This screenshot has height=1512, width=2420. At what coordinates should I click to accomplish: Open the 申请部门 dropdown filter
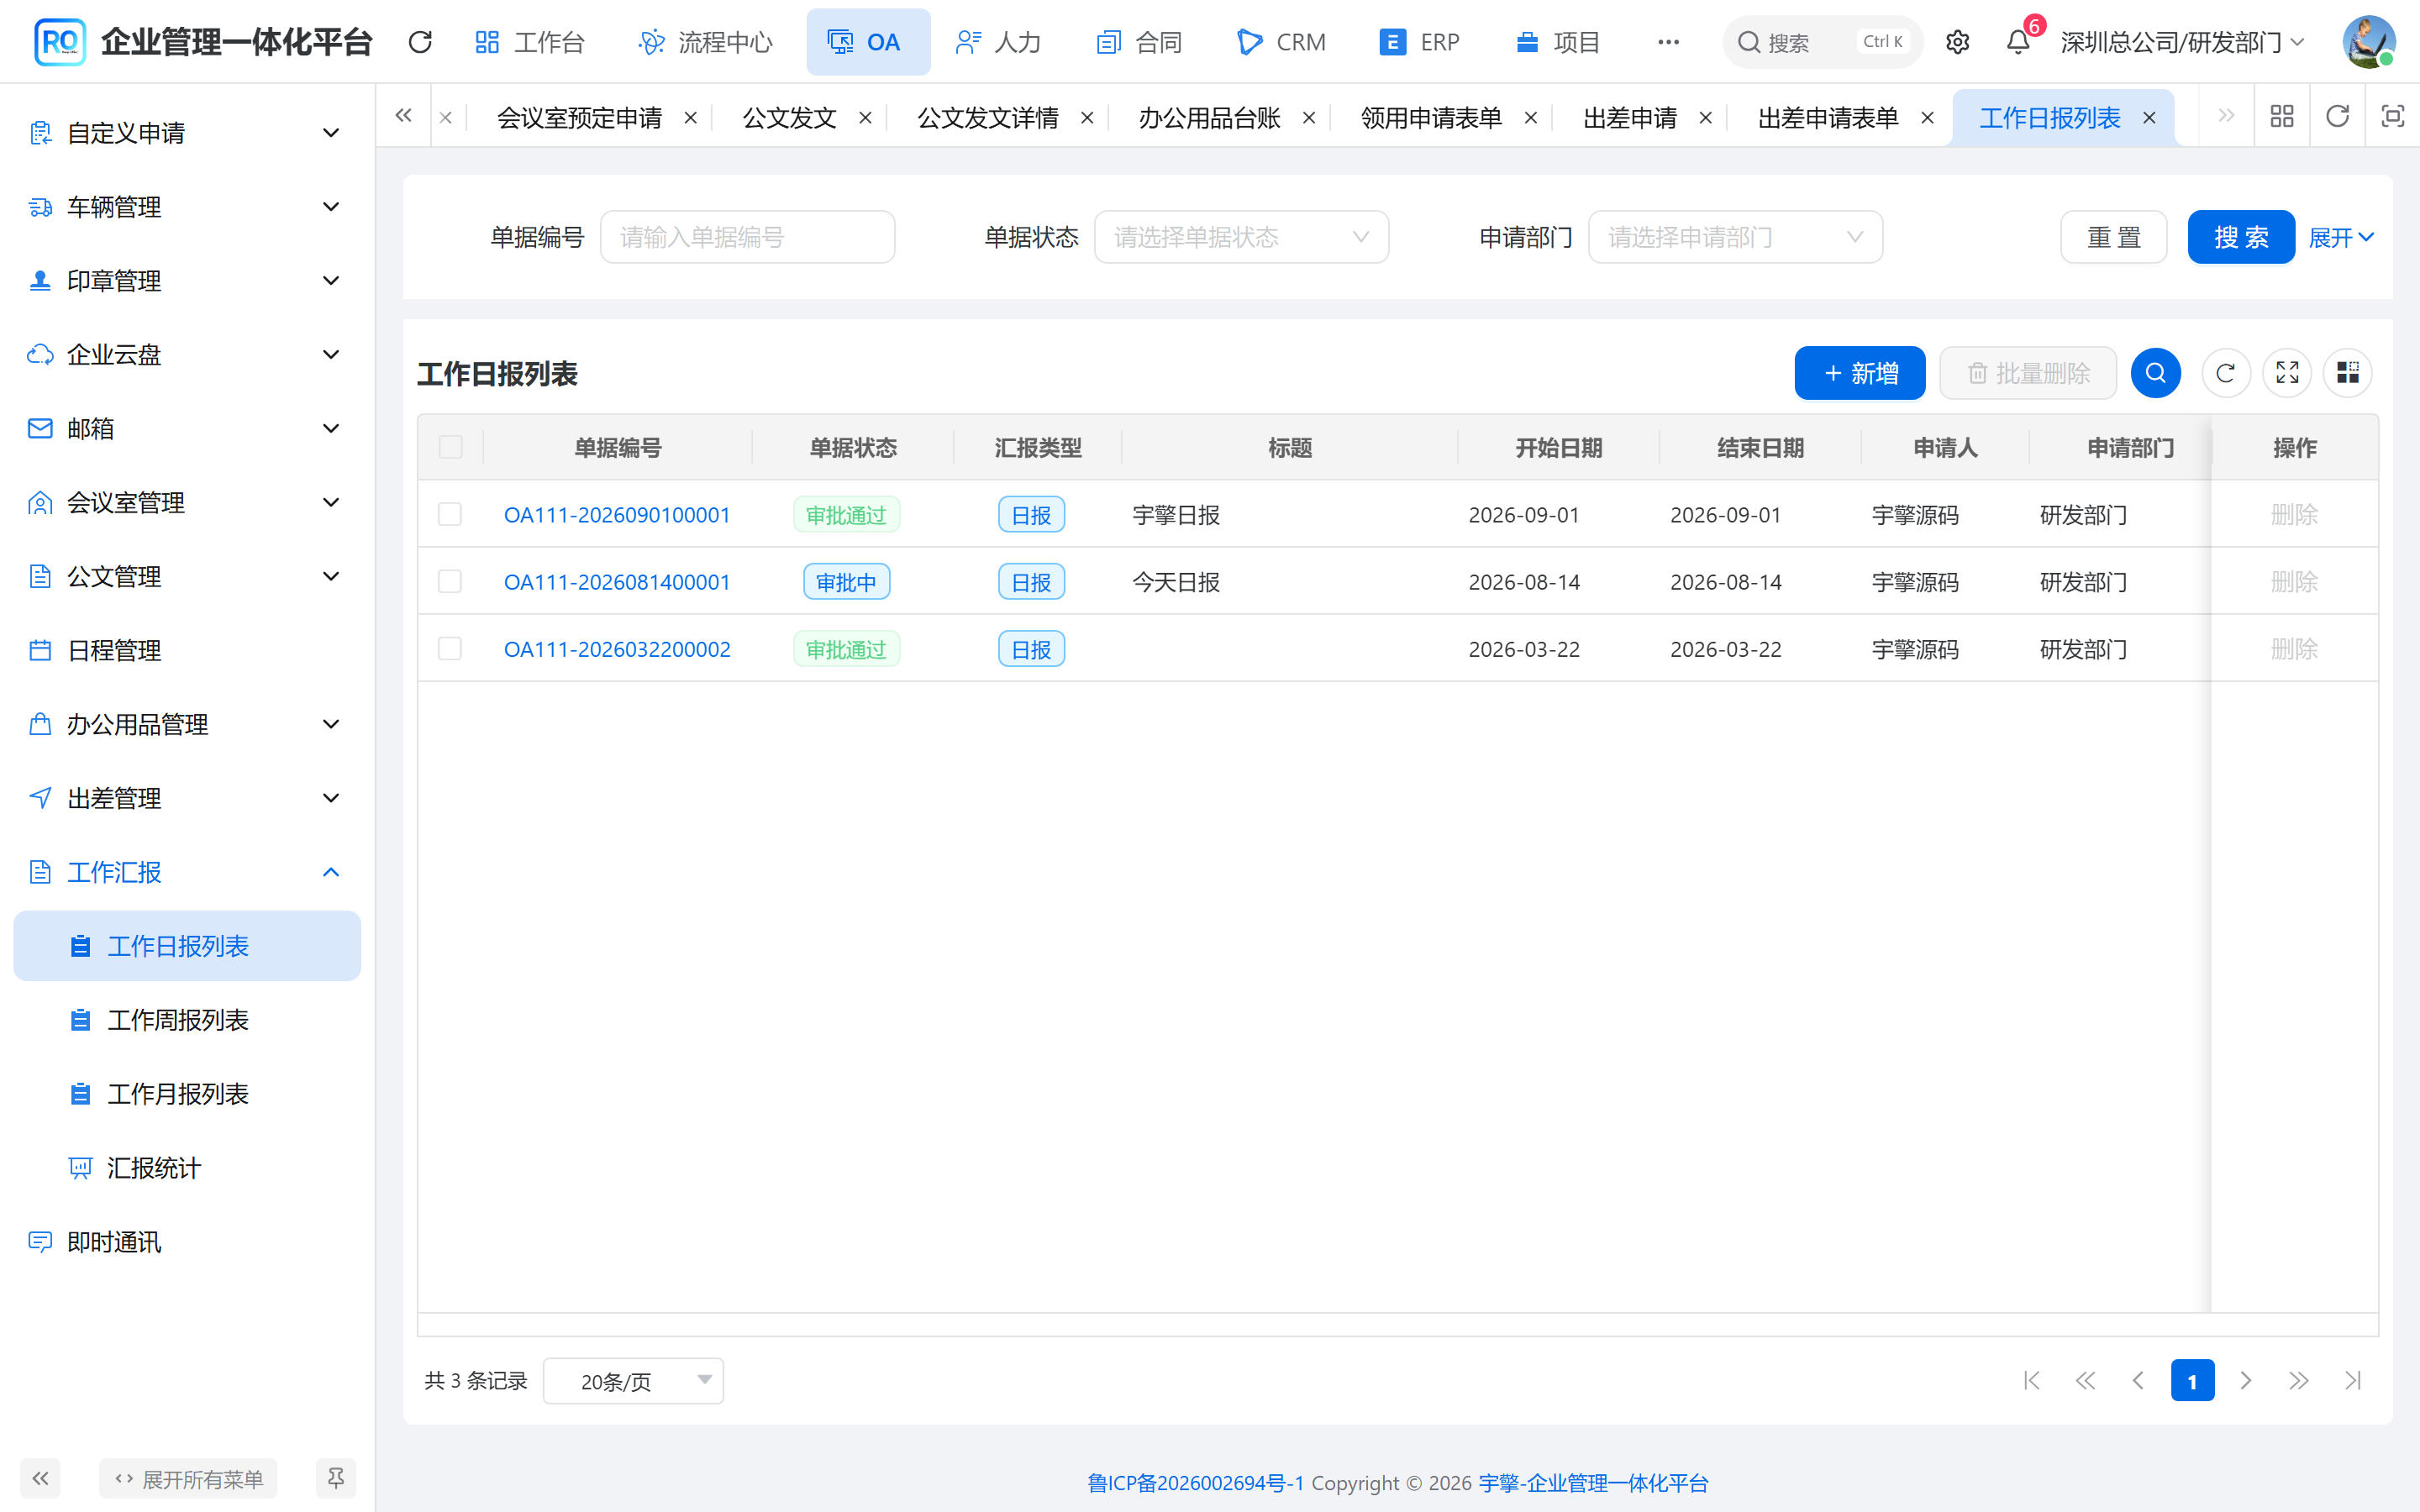pos(1735,237)
